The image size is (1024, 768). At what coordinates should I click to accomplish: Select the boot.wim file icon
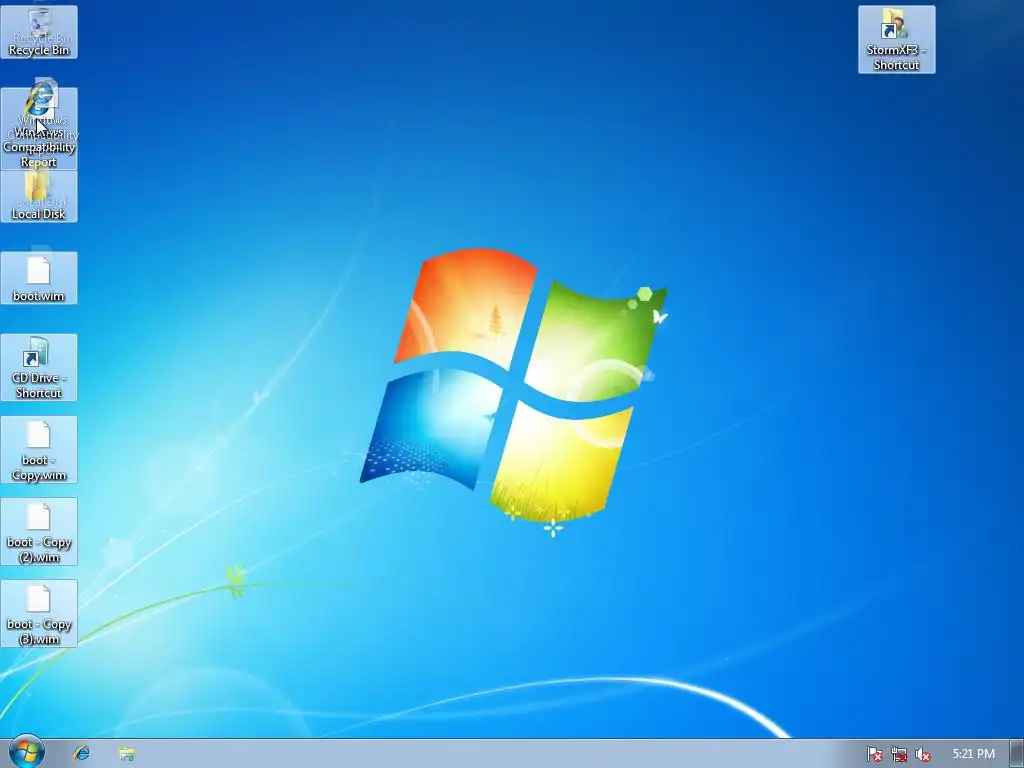point(39,278)
